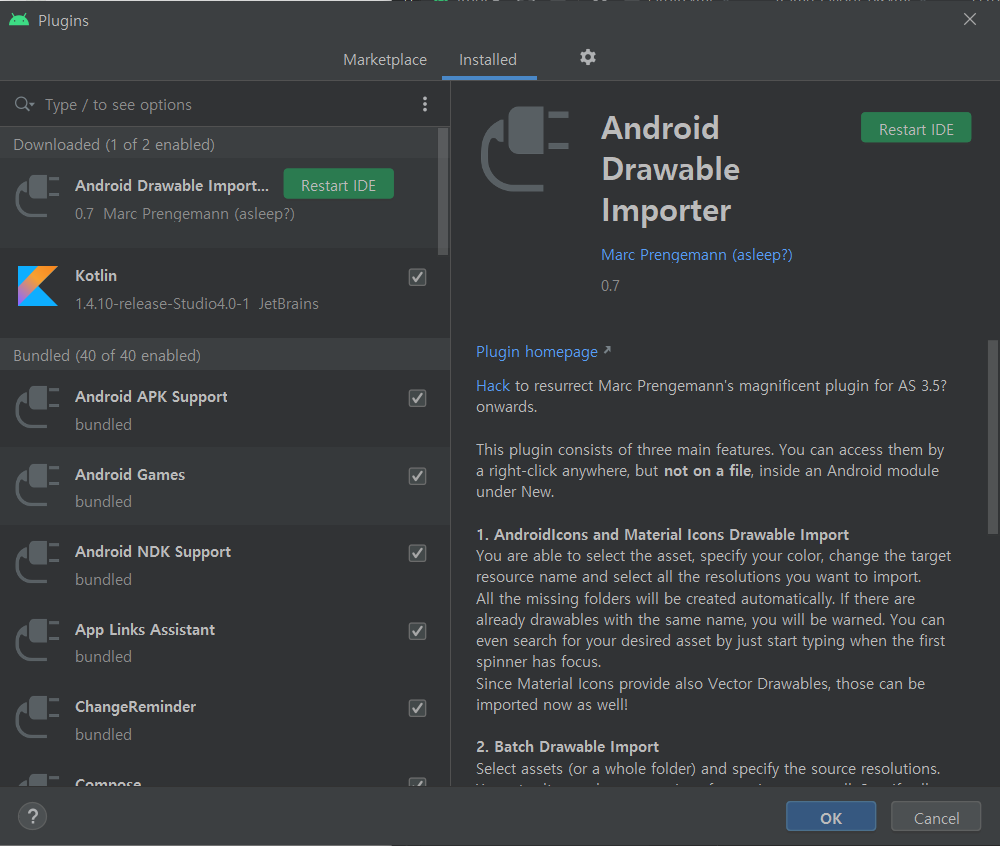Select the Android NDK Support name
The width and height of the screenshot is (1000, 846).
(x=153, y=551)
